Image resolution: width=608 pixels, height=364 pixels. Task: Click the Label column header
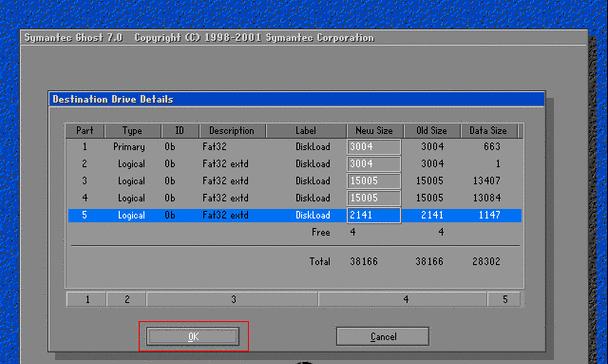306,131
